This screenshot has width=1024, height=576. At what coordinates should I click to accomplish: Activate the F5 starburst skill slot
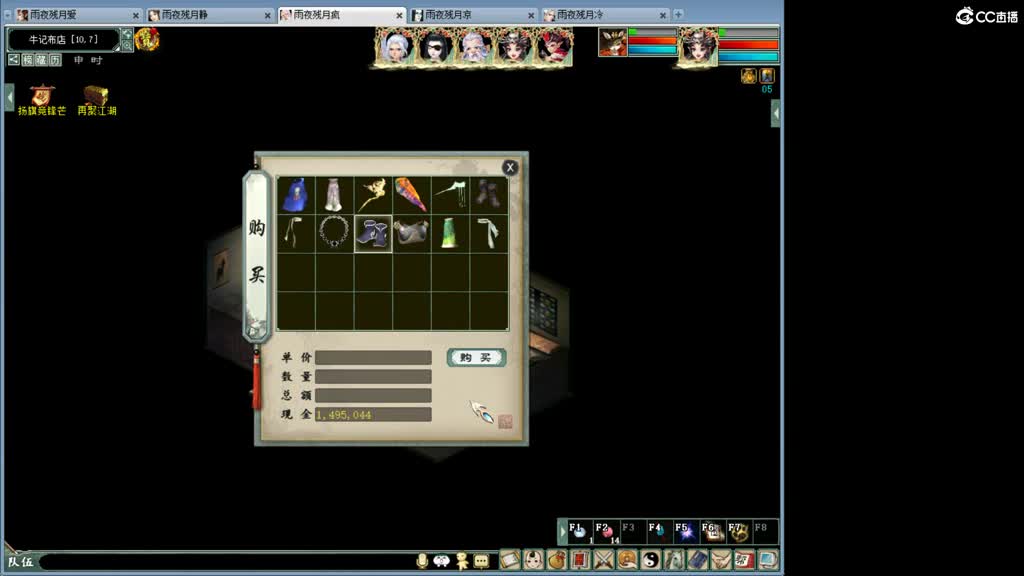coord(685,532)
